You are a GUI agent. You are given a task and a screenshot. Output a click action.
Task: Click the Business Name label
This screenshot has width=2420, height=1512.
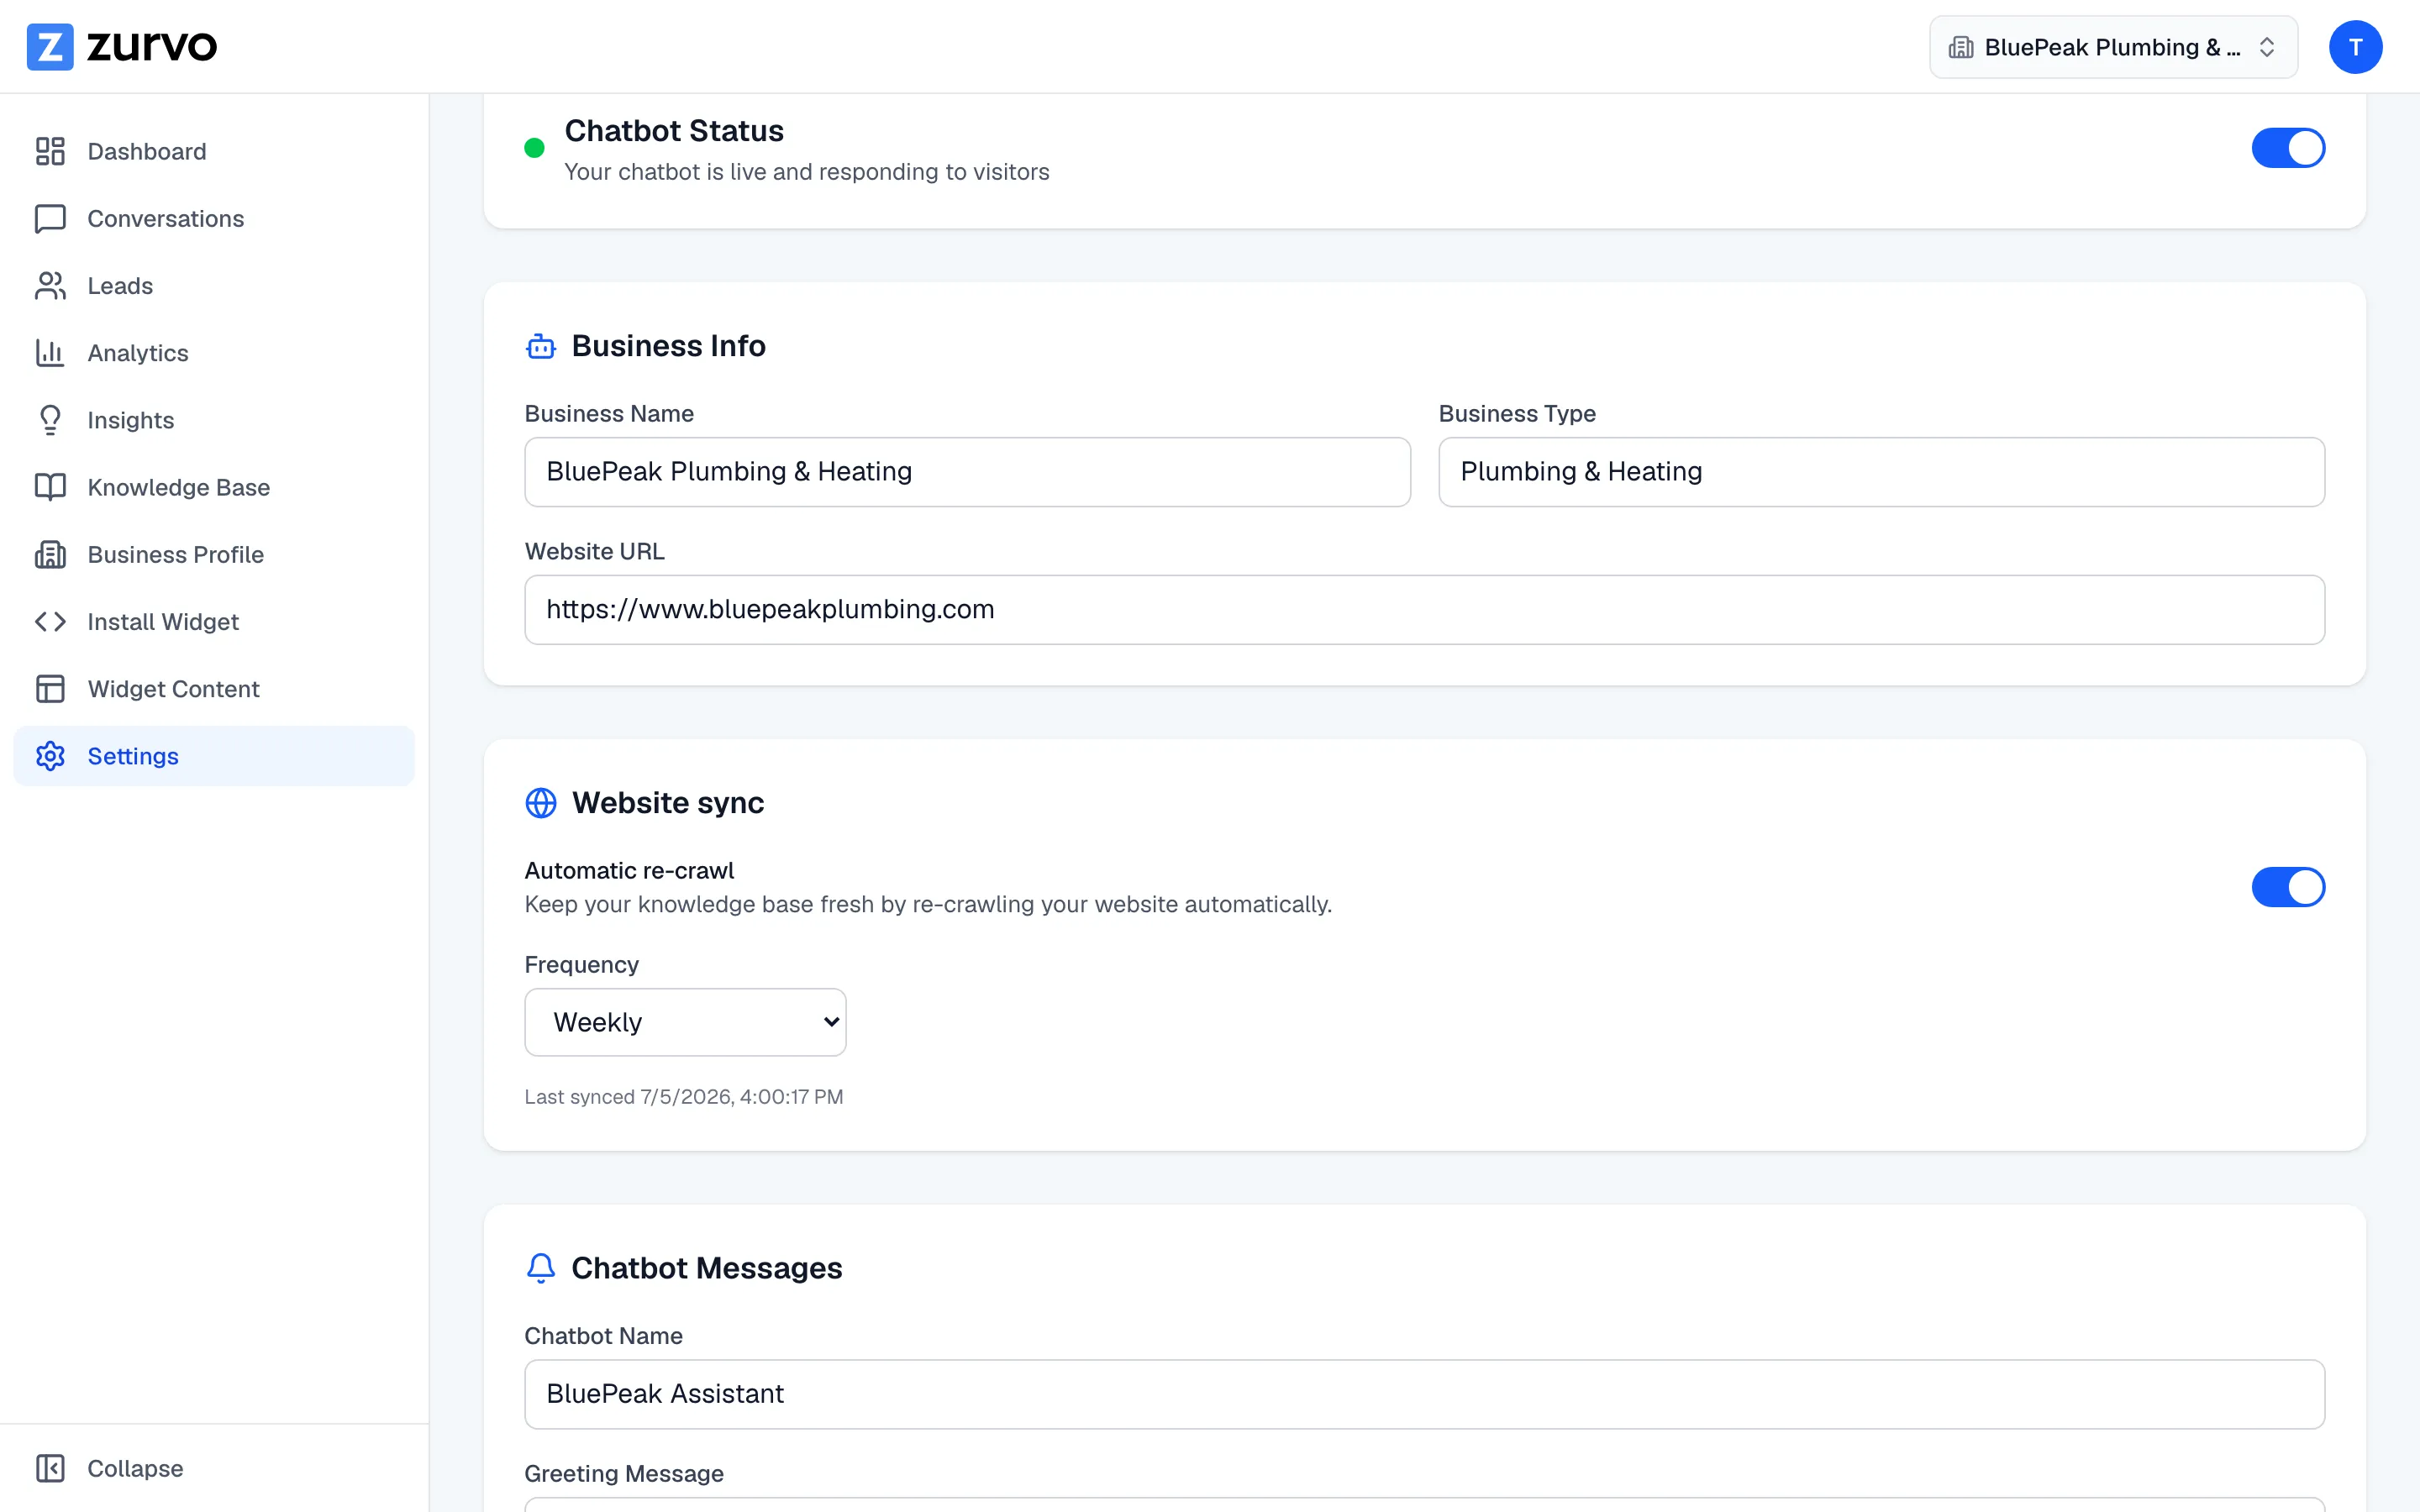[609, 414]
